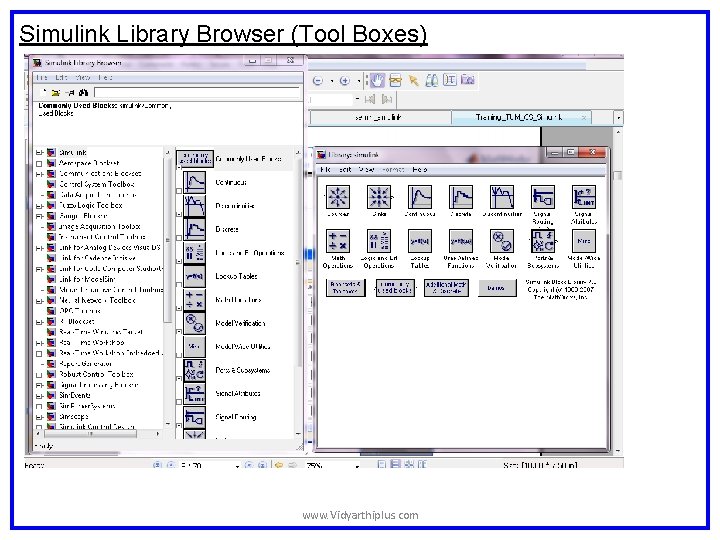Click binoculars find icon in Library Browser toolbar
720x540 pixels.
coord(83,93)
